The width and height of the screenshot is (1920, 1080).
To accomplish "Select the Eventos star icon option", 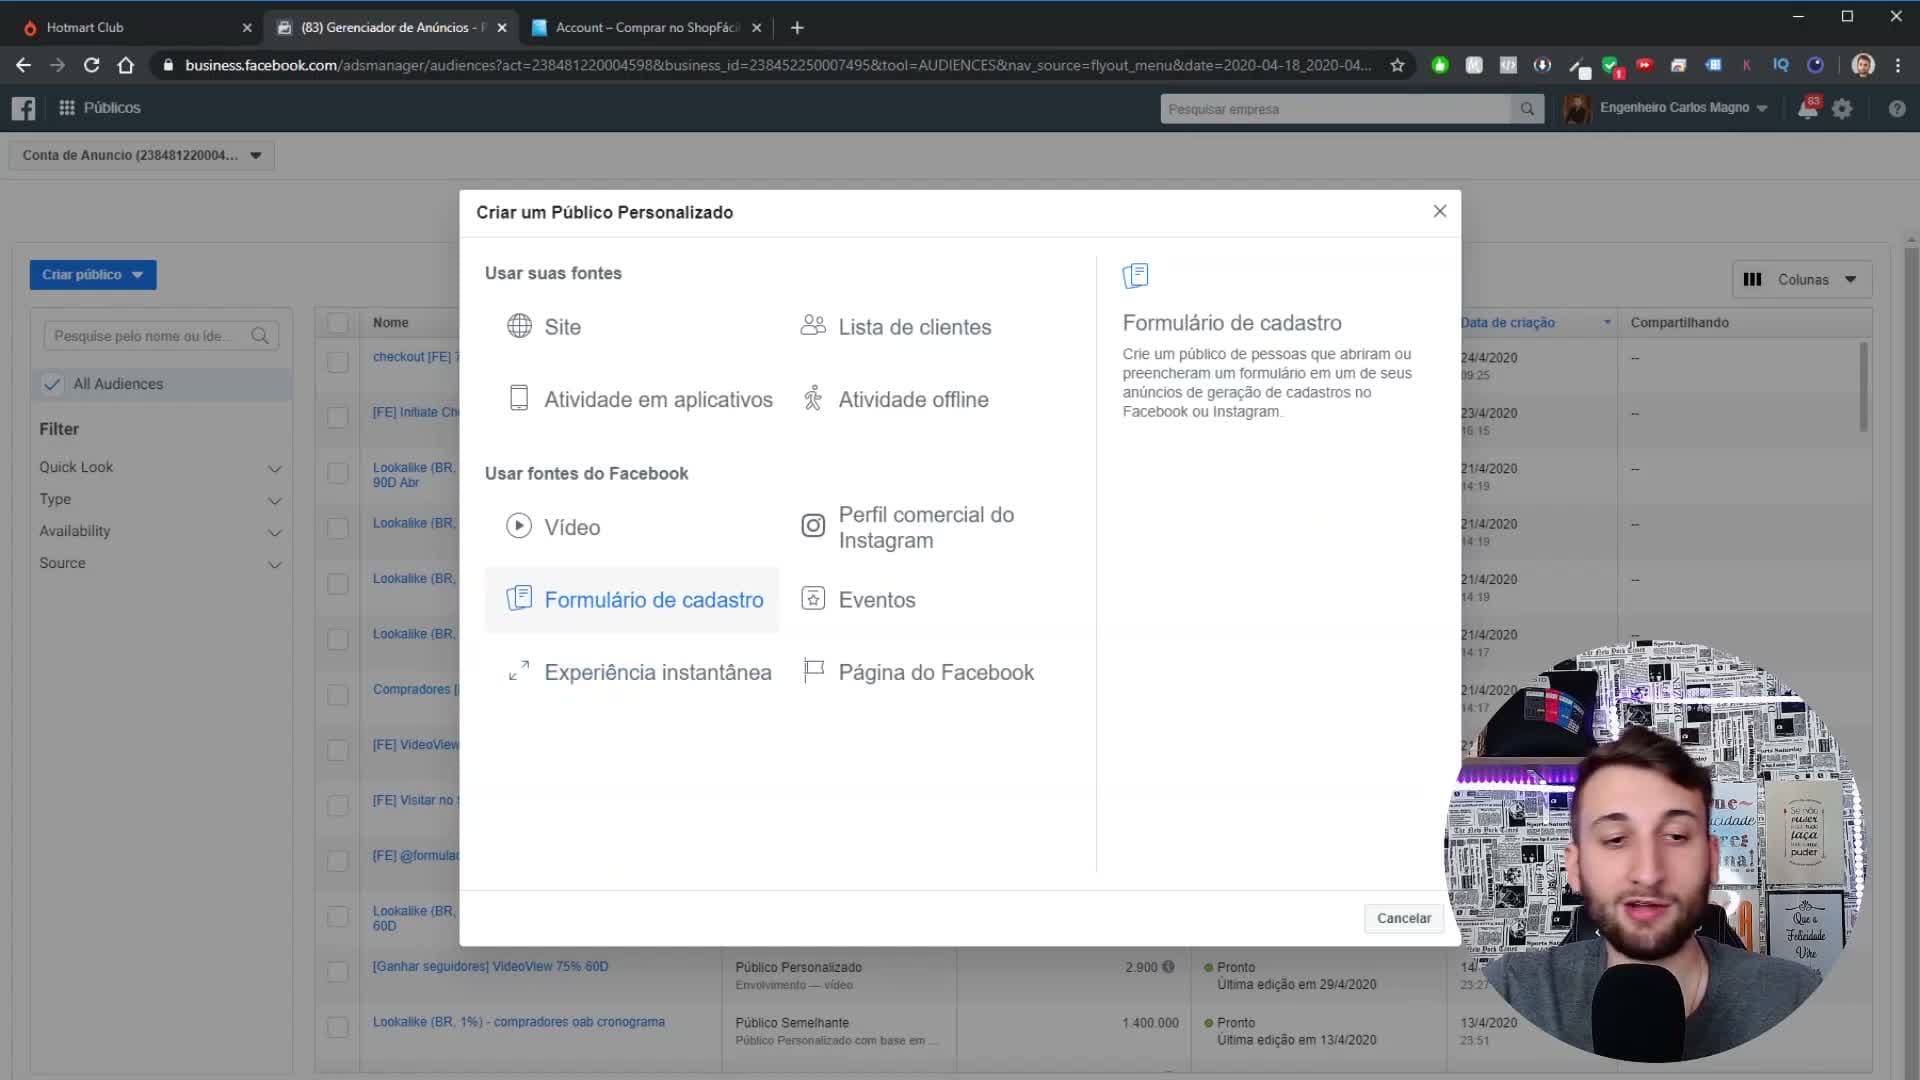I will [813, 599].
